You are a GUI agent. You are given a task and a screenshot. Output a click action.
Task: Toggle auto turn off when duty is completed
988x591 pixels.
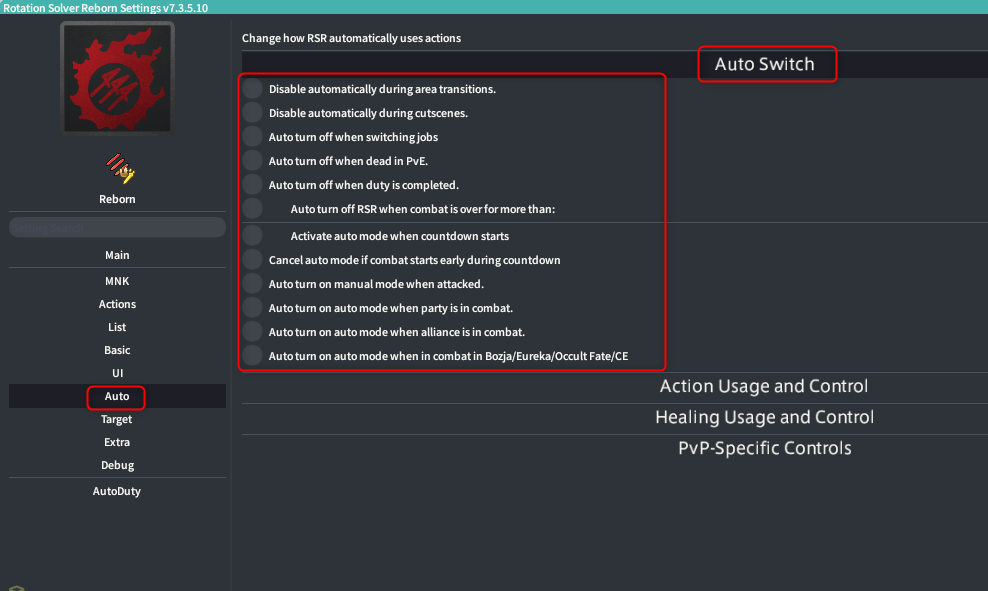tap(252, 185)
